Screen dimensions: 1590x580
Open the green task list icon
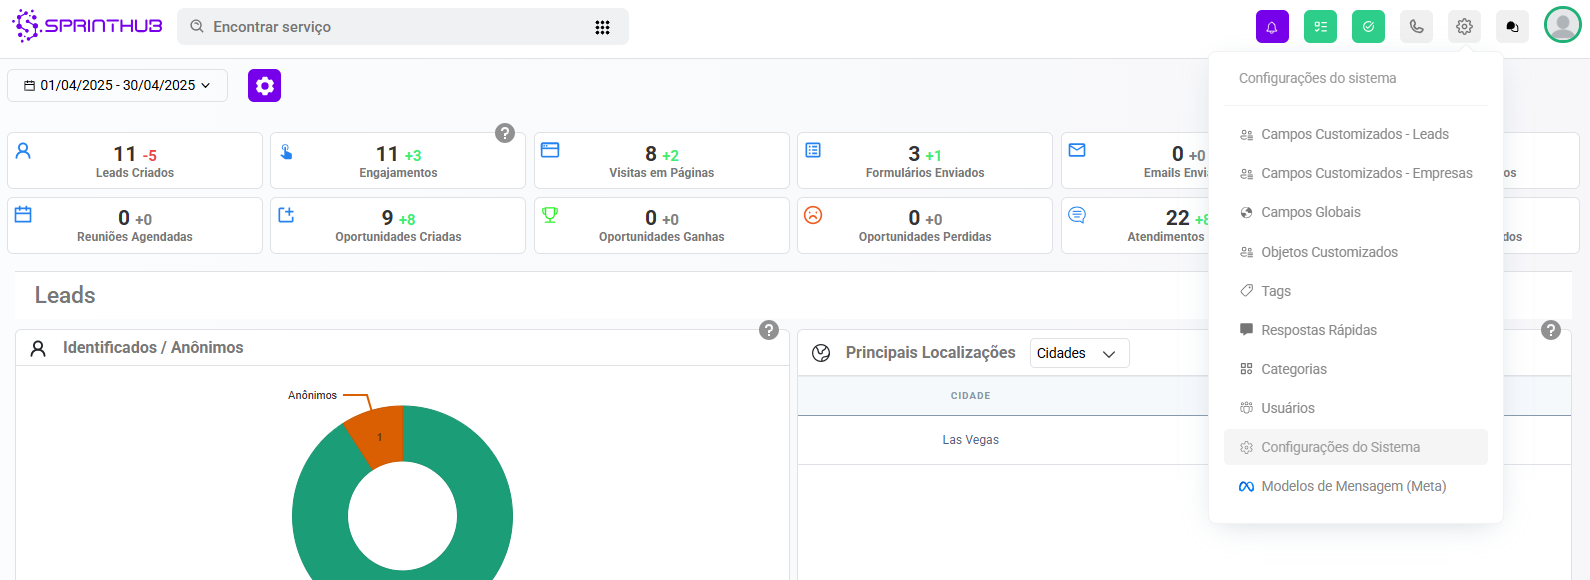click(x=1320, y=27)
